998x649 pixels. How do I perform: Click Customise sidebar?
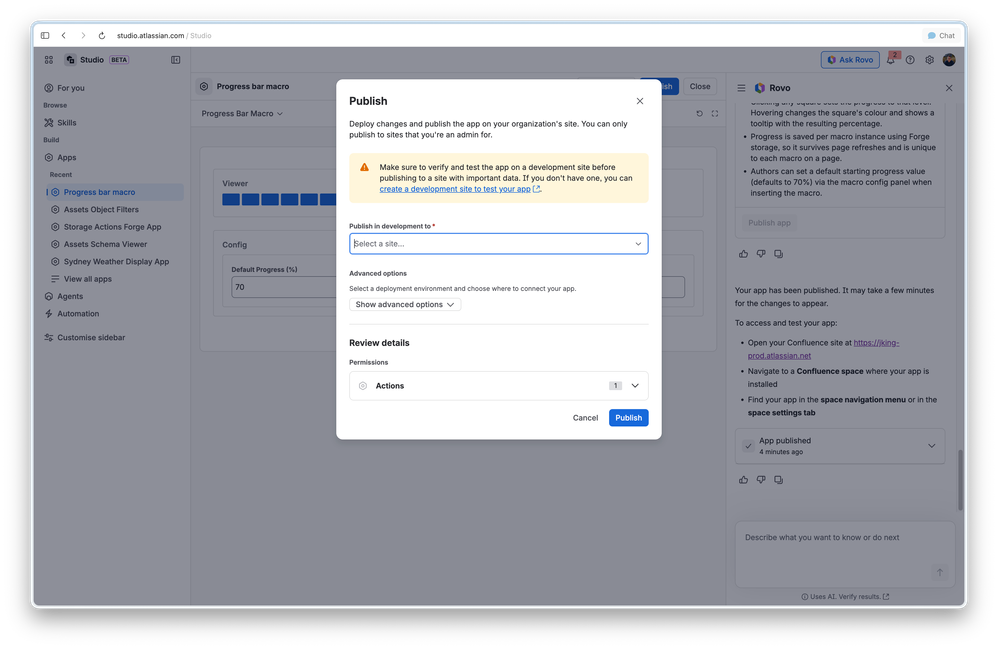[x=91, y=338]
